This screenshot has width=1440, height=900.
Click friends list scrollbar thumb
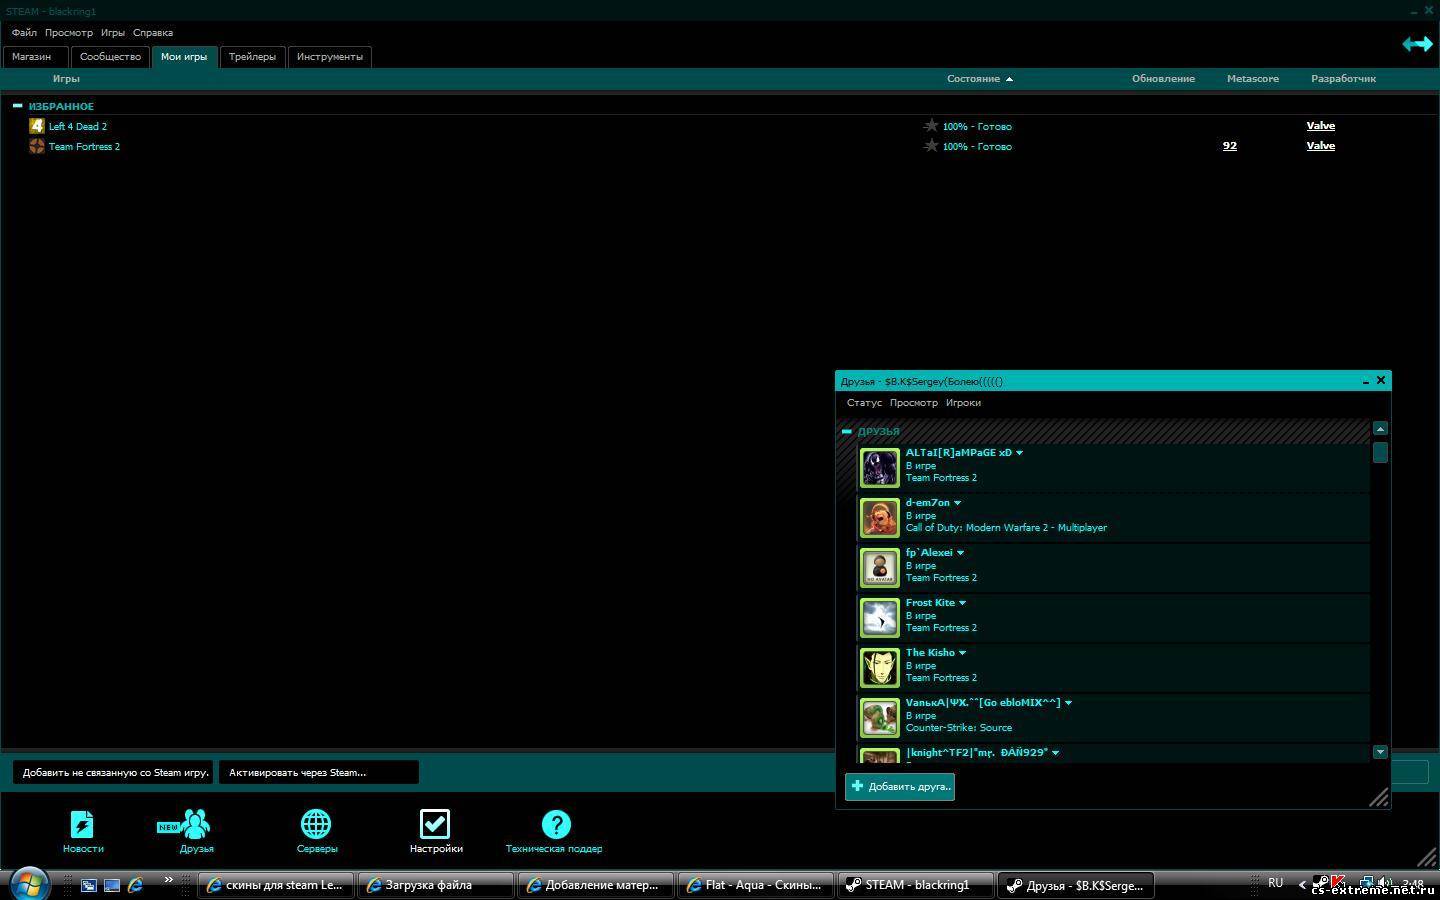point(1380,452)
